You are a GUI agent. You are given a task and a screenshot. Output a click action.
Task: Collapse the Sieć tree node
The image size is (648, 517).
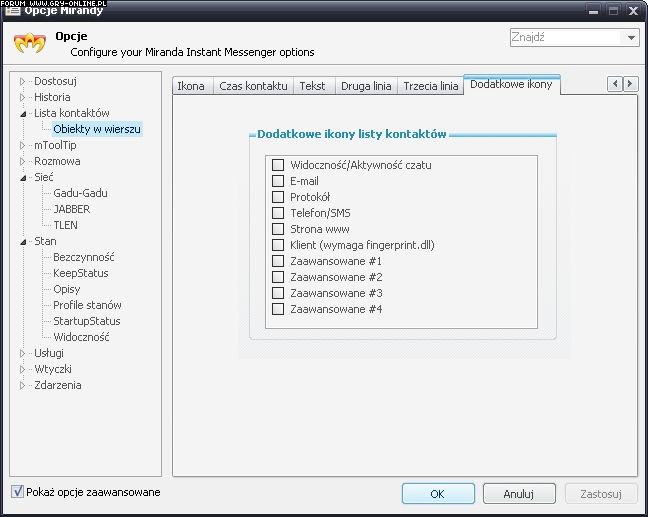click(x=23, y=178)
